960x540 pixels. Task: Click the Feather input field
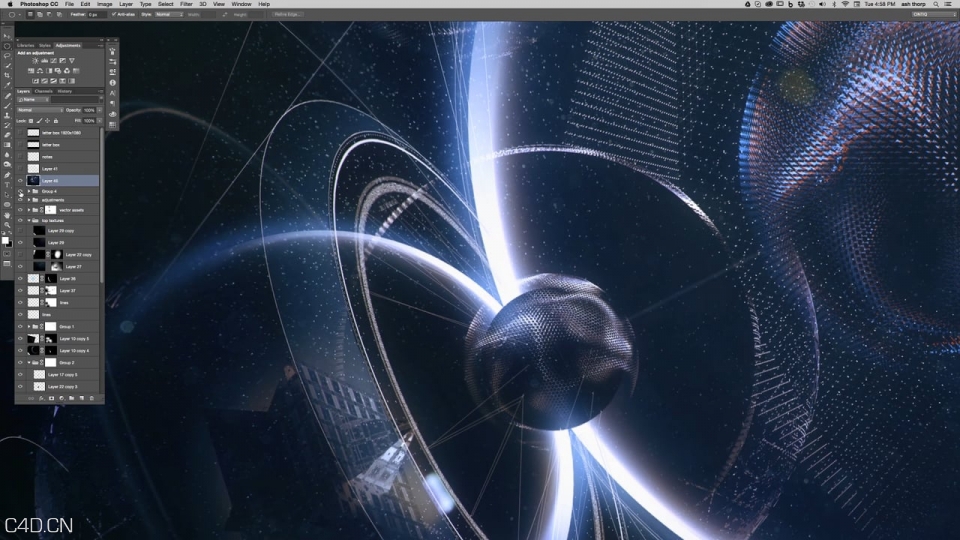[96, 15]
